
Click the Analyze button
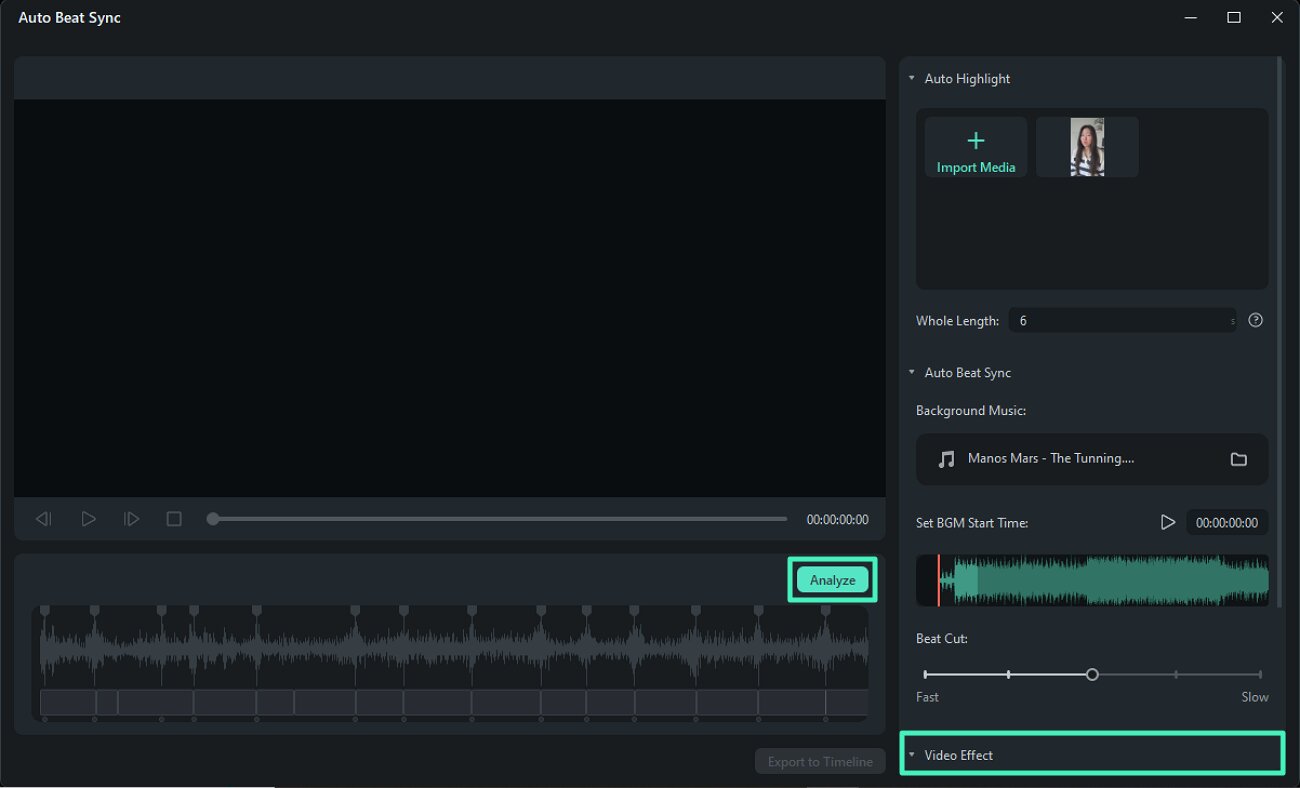click(832, 580)
